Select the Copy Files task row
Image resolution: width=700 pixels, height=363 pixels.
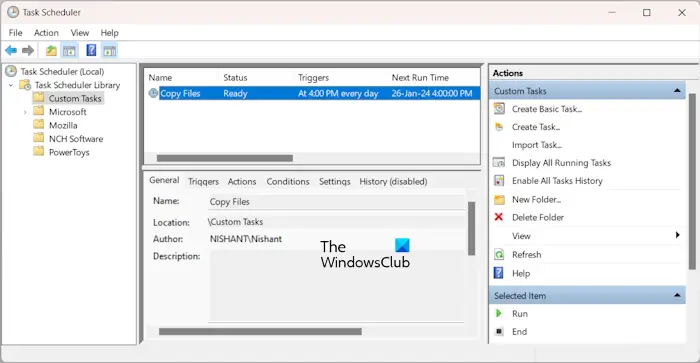pyautogui.click(x=313, y=93)
